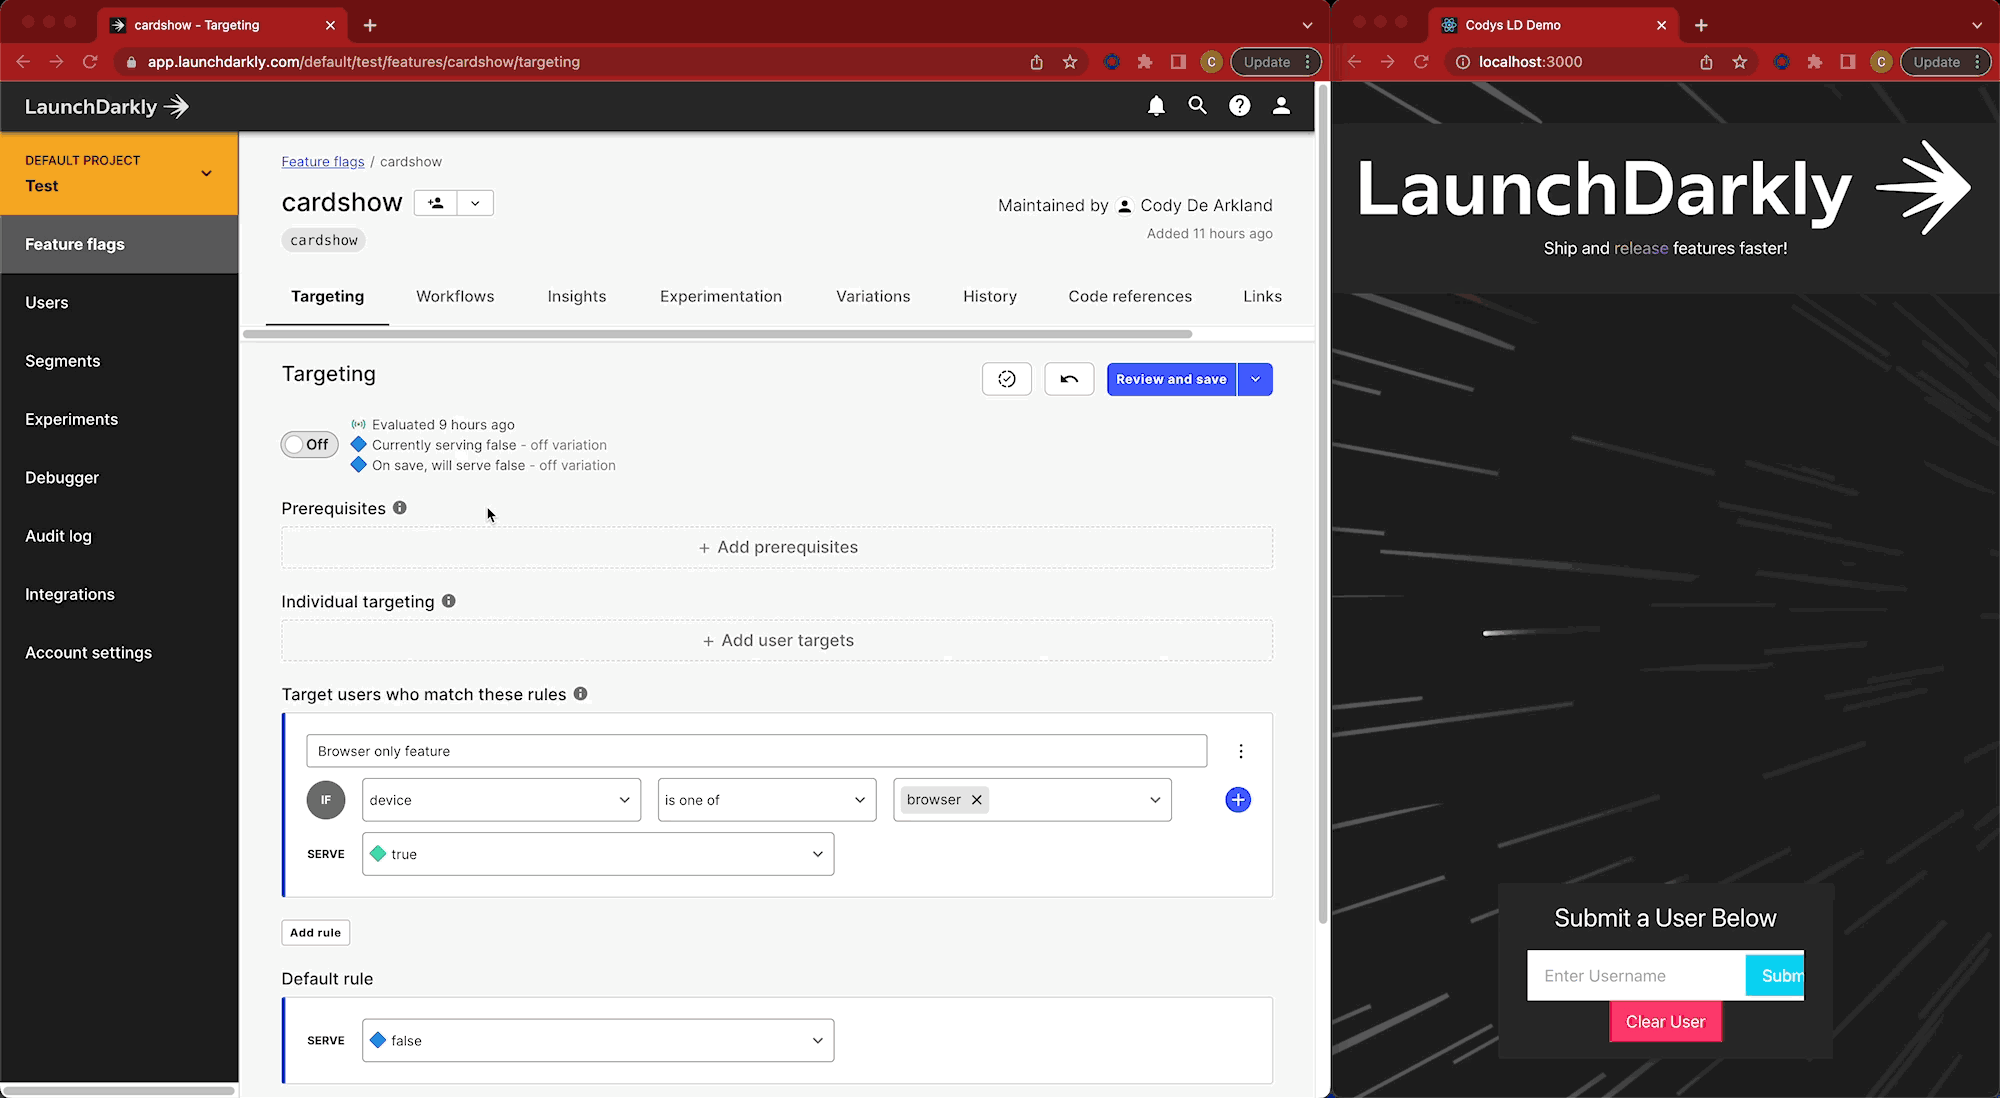
Task: Expand the Default Project Test selector
Action: [x=119, y=173]
